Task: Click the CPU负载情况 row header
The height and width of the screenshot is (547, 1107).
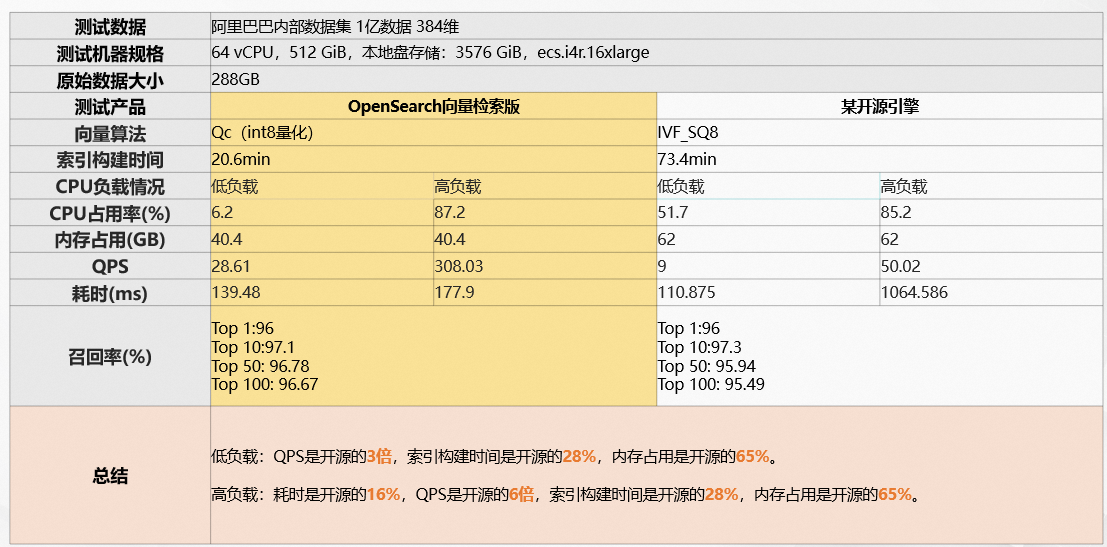Action: tap(110, 186)
